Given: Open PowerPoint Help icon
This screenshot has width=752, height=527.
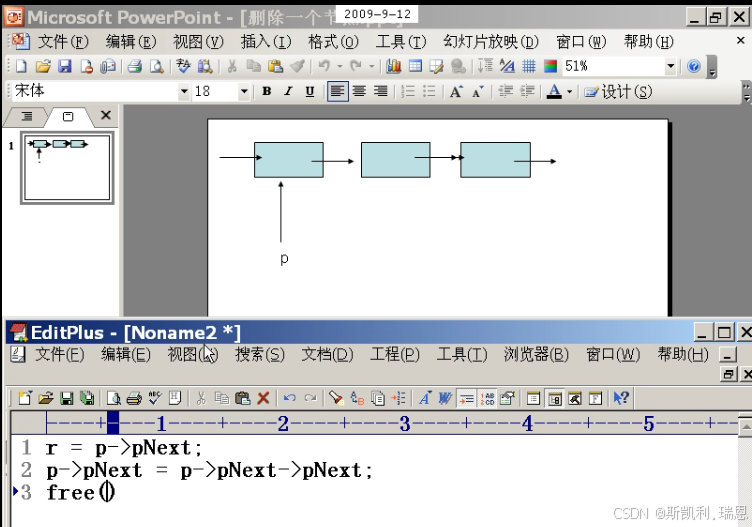Looking at the screenshot, I should [693, 66].
